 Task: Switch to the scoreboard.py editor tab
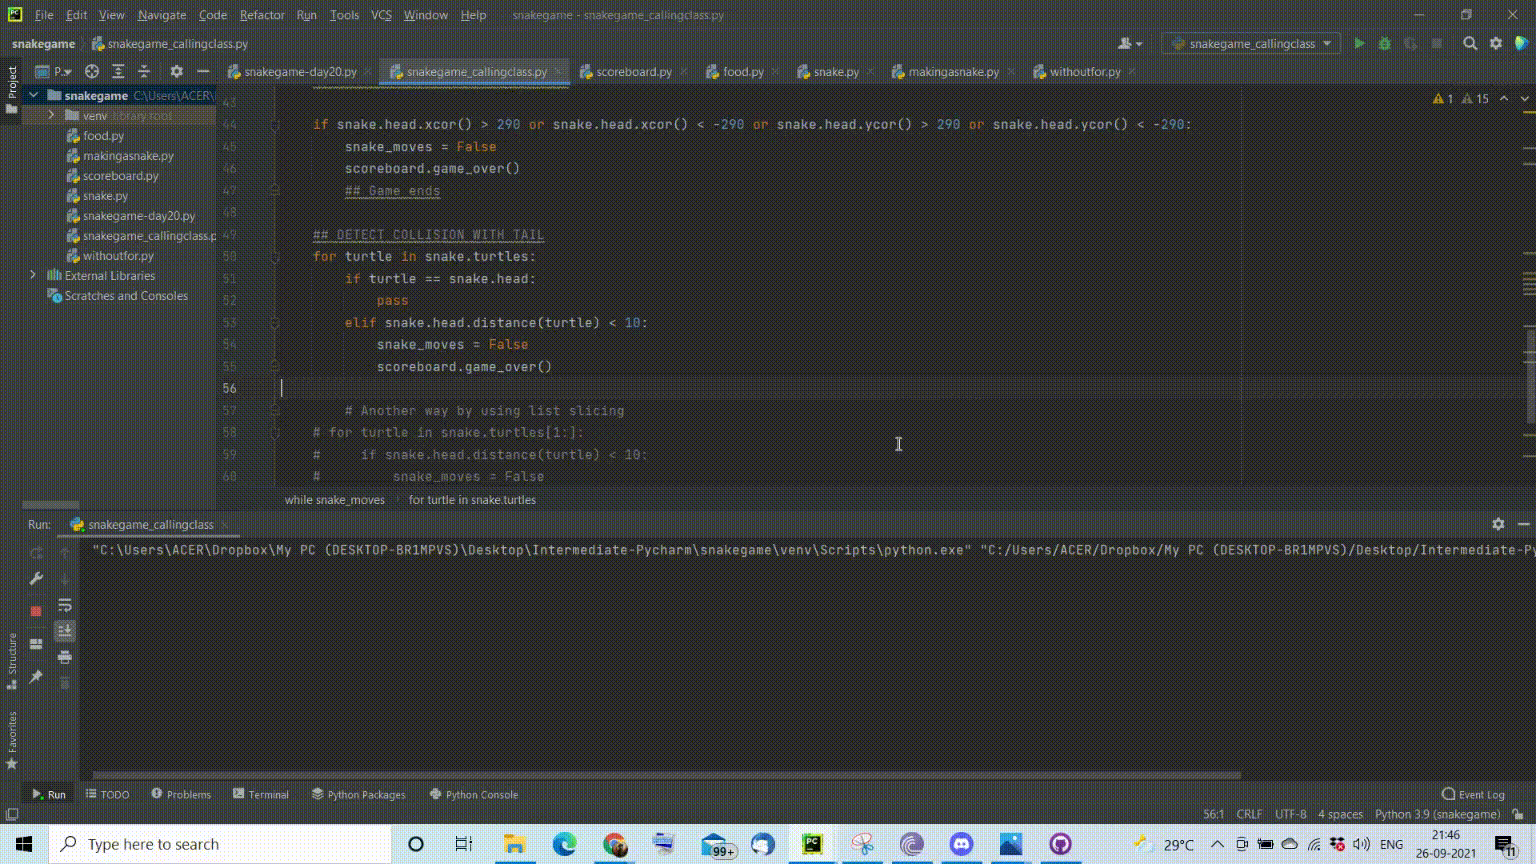pyautogui.click(x=633, y=72)
